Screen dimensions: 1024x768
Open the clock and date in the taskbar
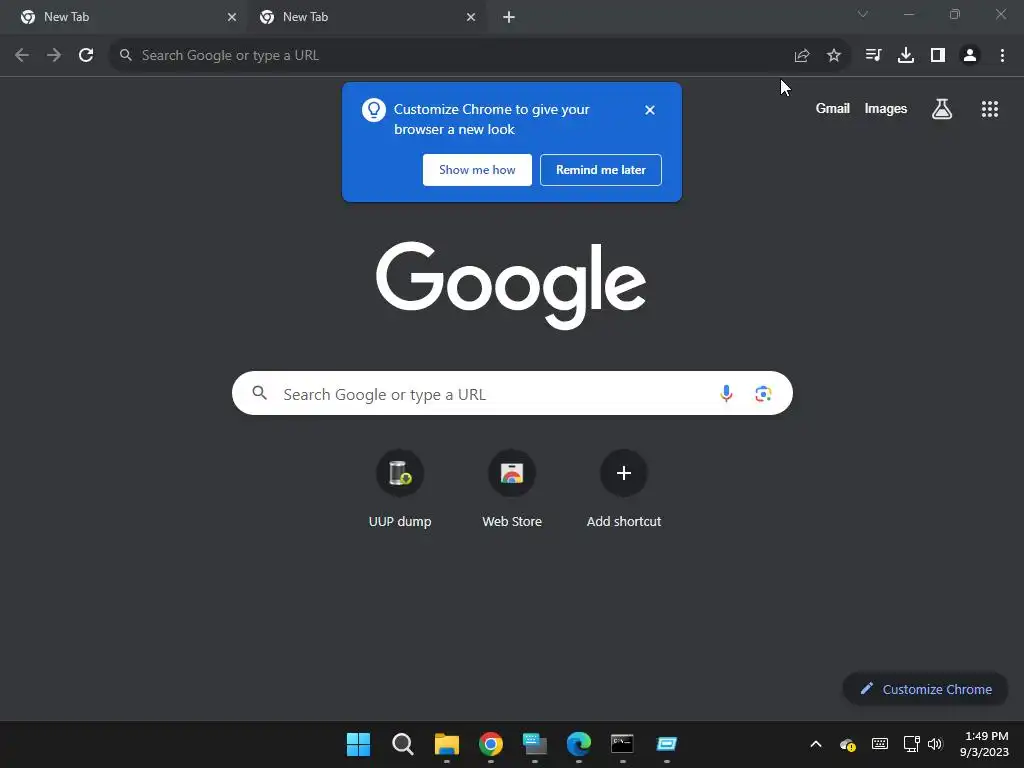[984, 744]
